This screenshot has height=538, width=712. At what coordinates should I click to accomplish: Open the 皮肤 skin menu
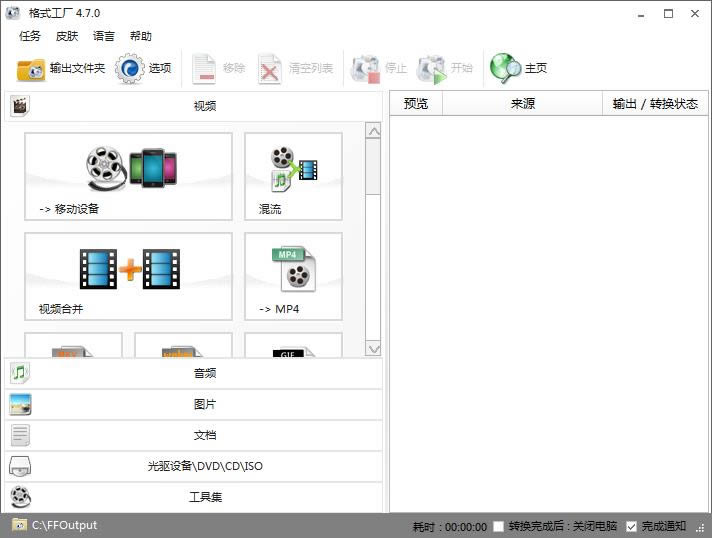pyautogui.click(x=67, y=36)
